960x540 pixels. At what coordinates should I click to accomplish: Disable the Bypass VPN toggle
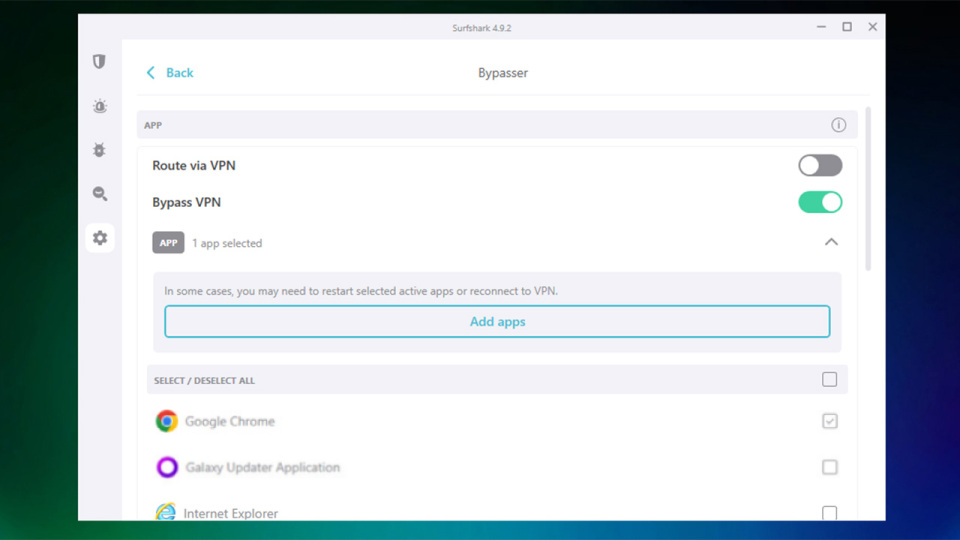(820, 202)
